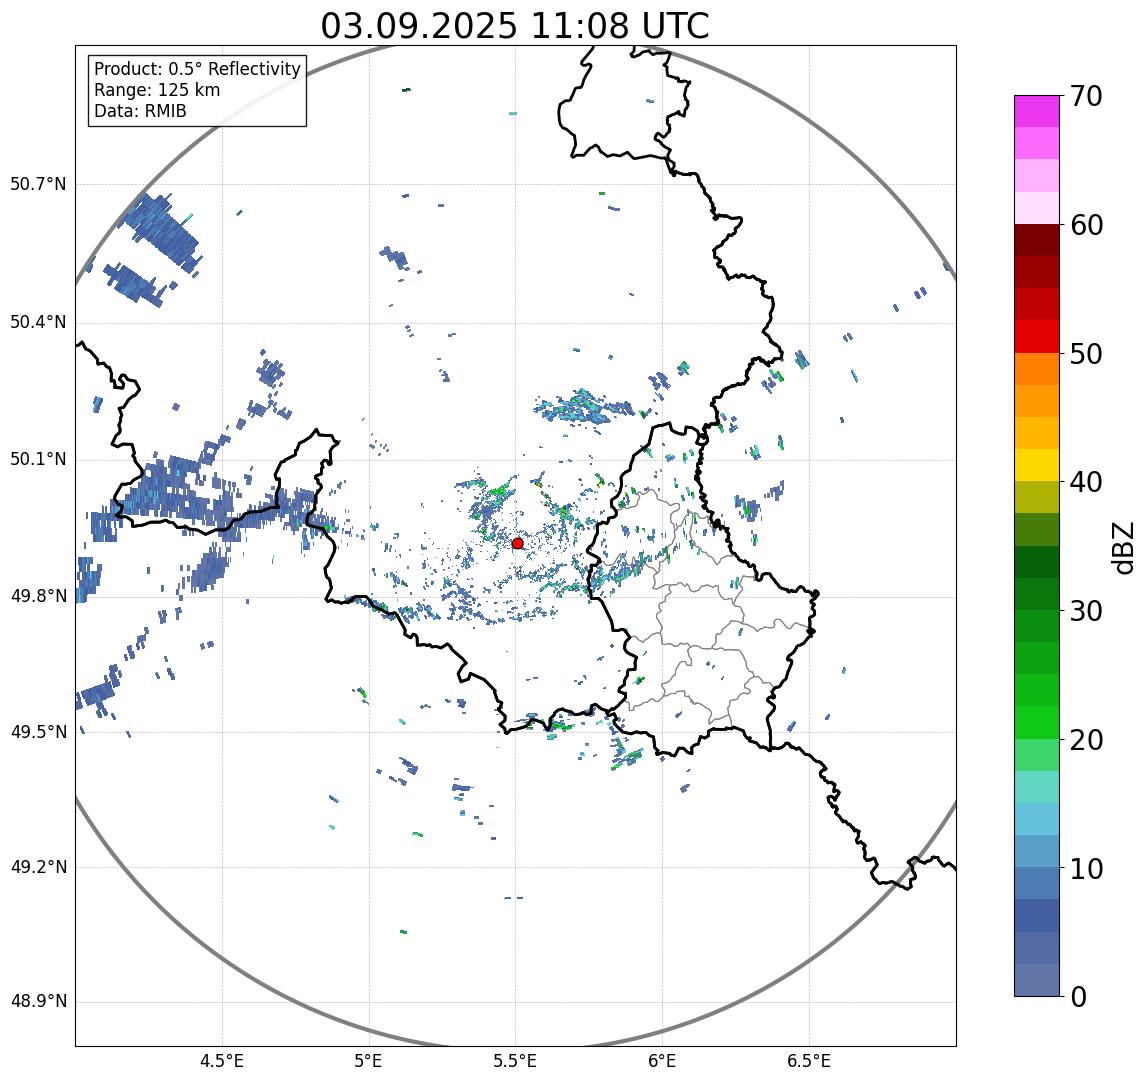The height and width of the screenshot is (1081, 1148).
Task: Click the bright green swatch just above 20
Action: click(x=1037, y=723)
